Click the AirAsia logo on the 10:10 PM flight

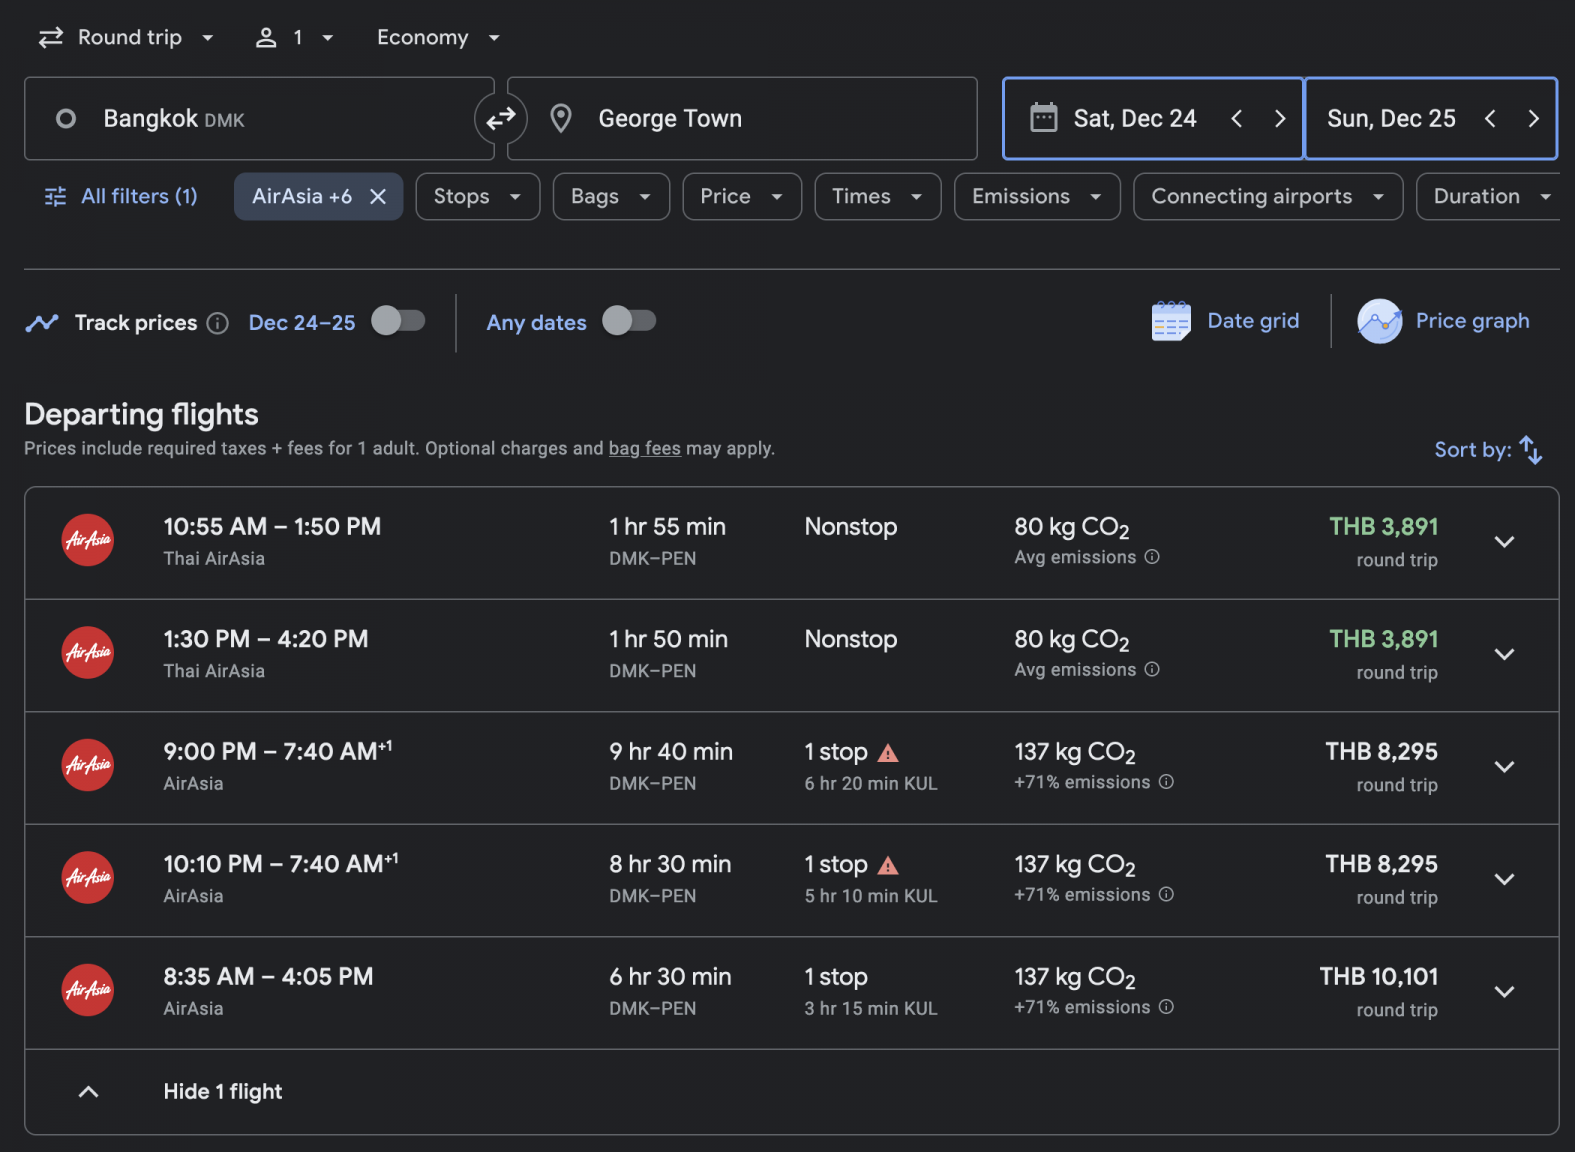88,878
